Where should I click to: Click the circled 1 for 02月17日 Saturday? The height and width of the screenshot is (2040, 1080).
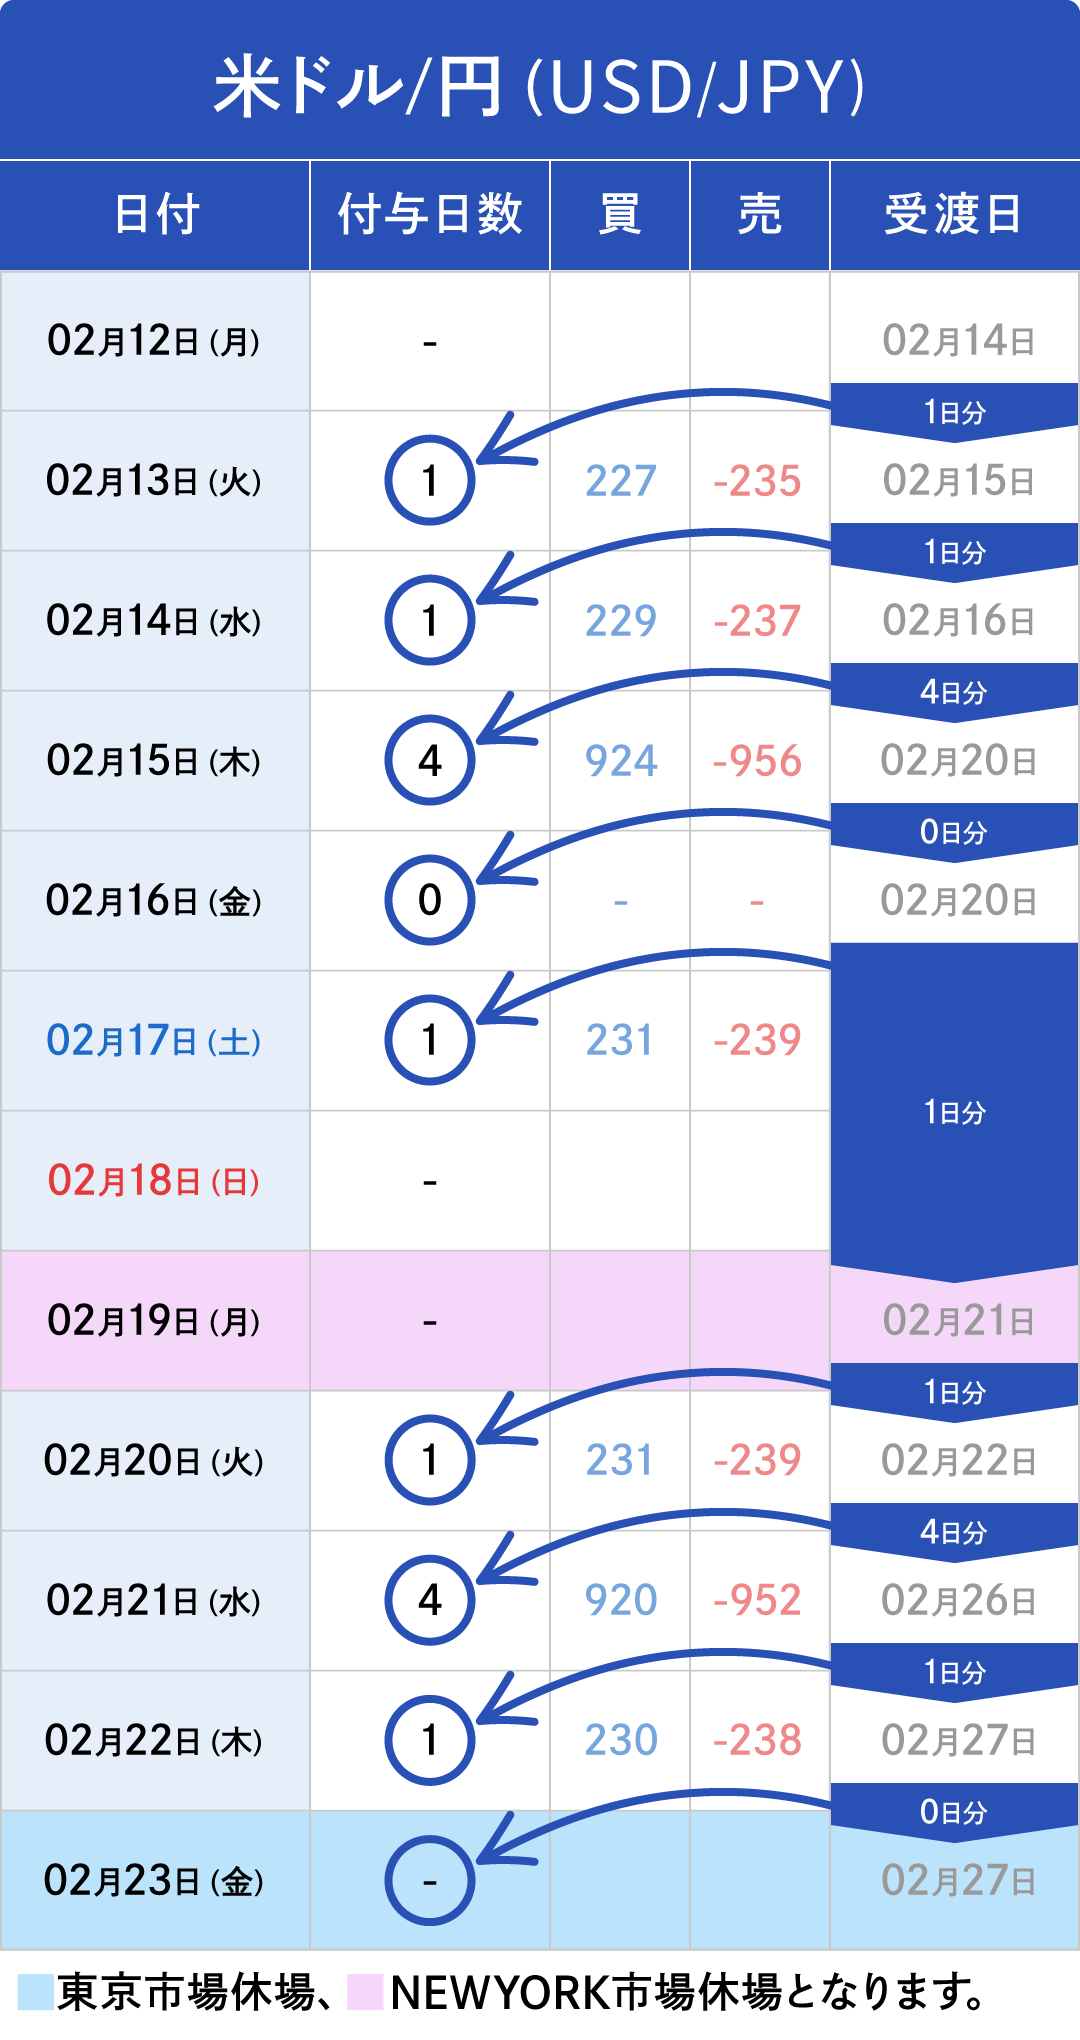point(429,1040)
